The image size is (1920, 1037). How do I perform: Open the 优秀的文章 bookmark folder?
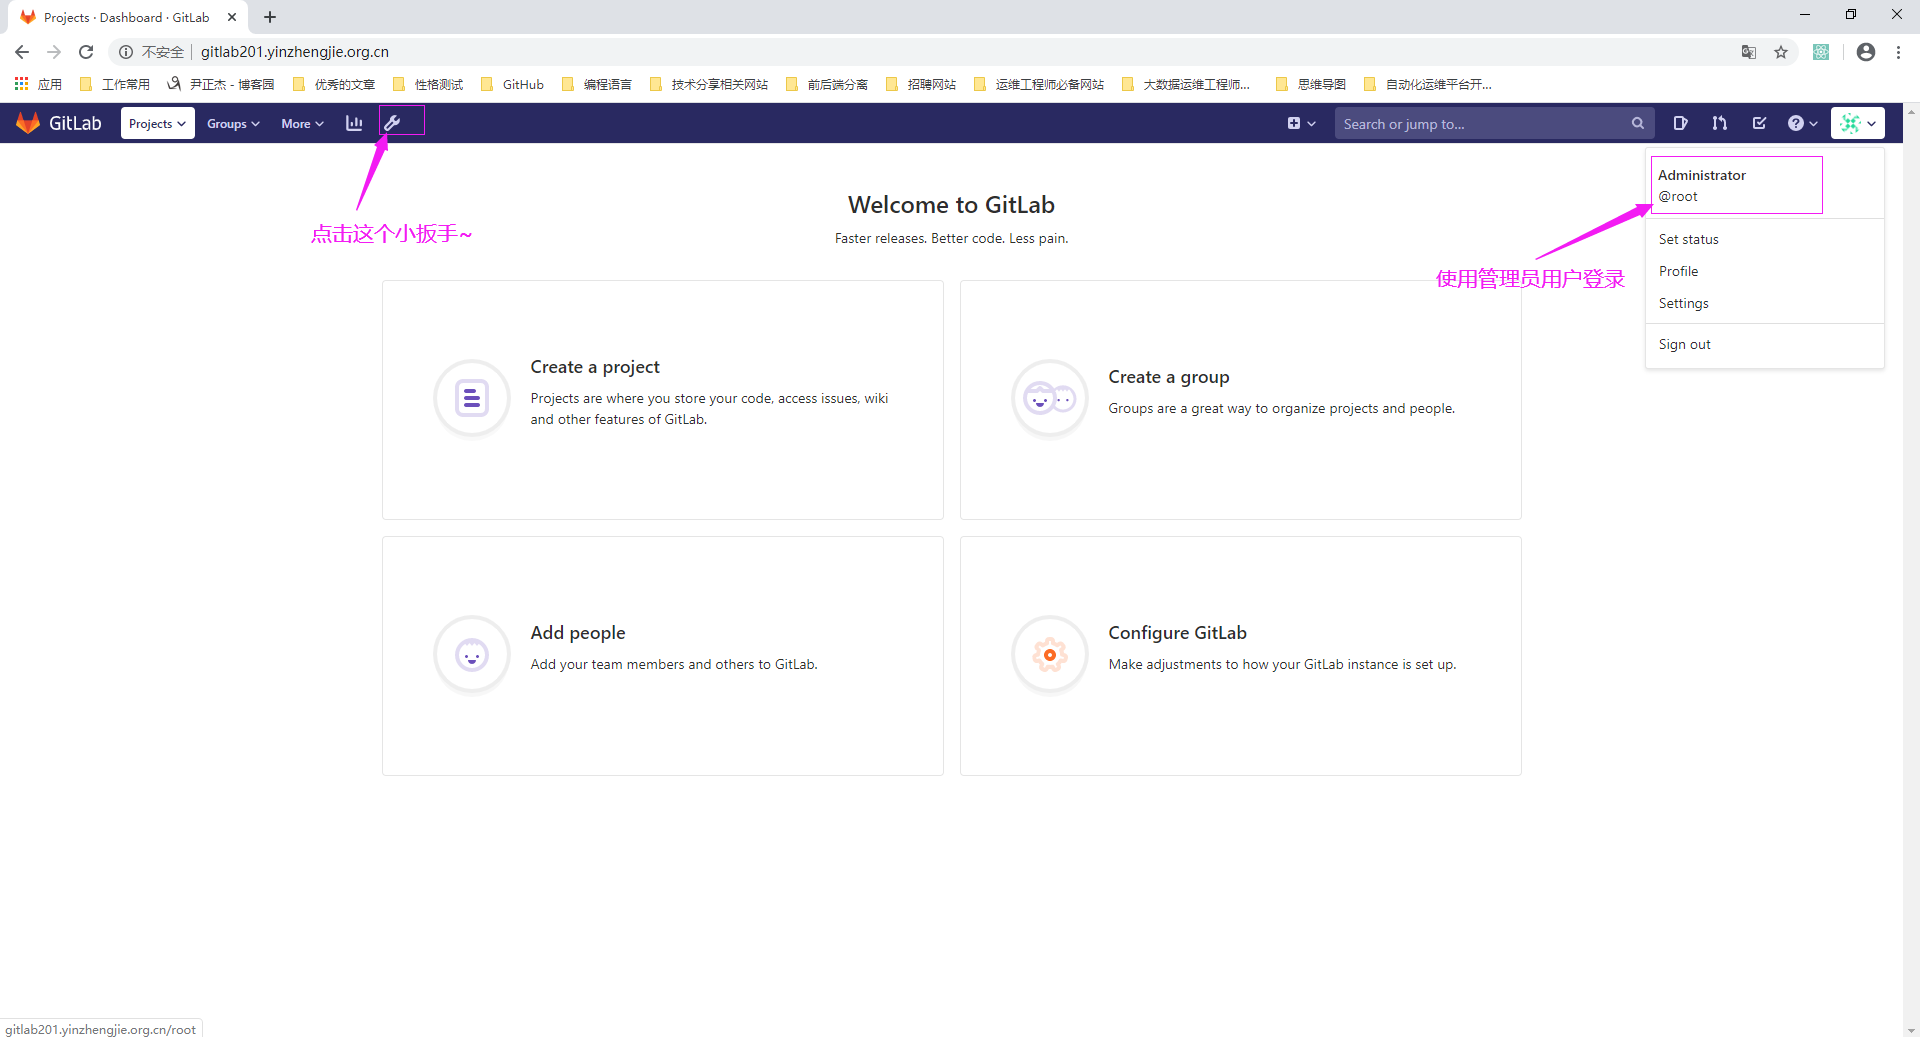pos(334,84)
